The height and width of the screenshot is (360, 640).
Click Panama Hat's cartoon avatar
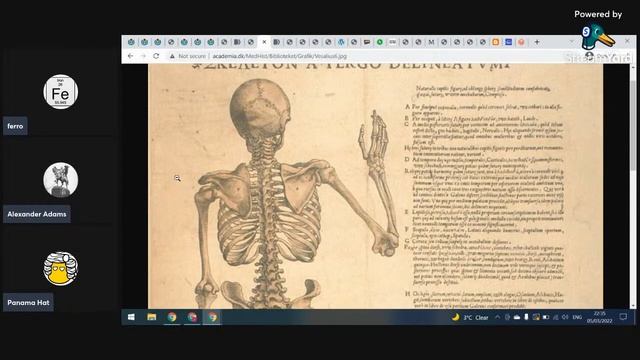tap(60, 269)
